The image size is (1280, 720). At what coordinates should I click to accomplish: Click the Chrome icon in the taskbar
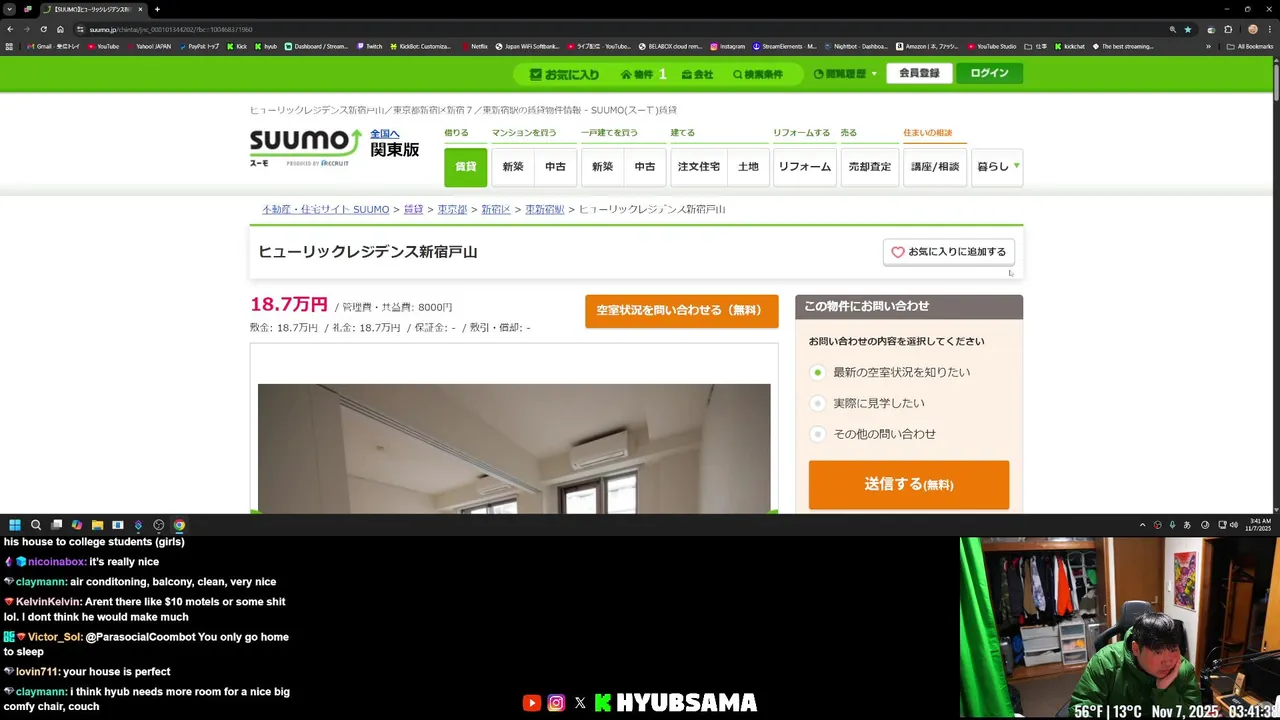(x=179, y=525)
